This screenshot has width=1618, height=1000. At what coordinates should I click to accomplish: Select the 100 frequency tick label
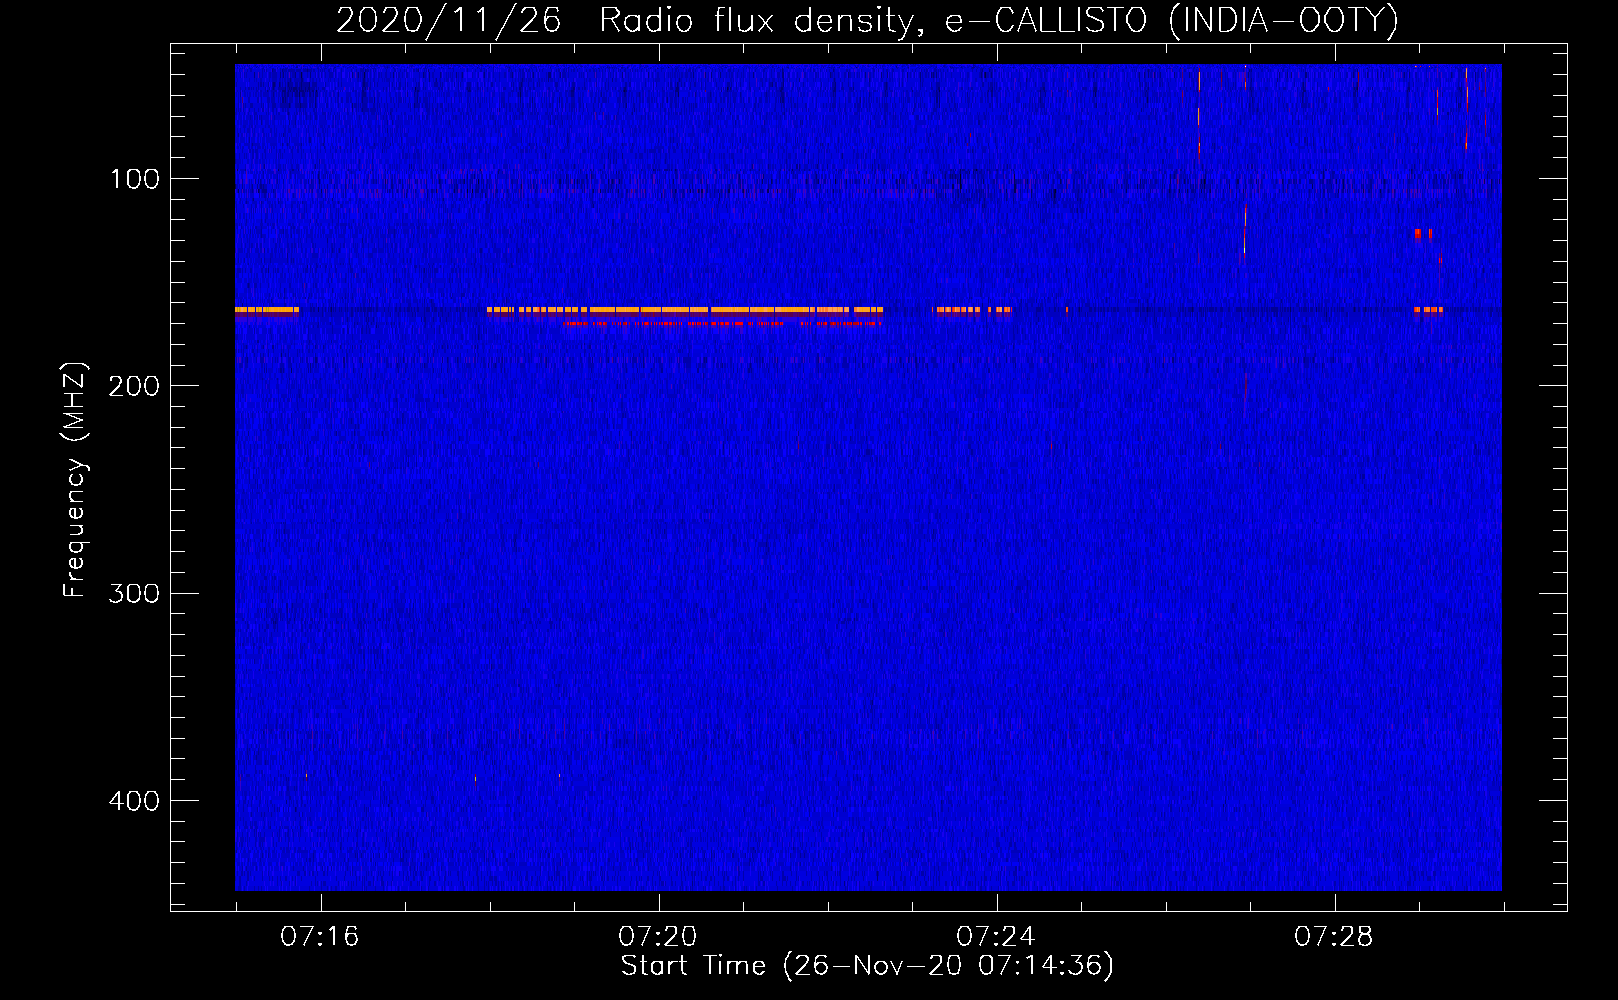135,179
